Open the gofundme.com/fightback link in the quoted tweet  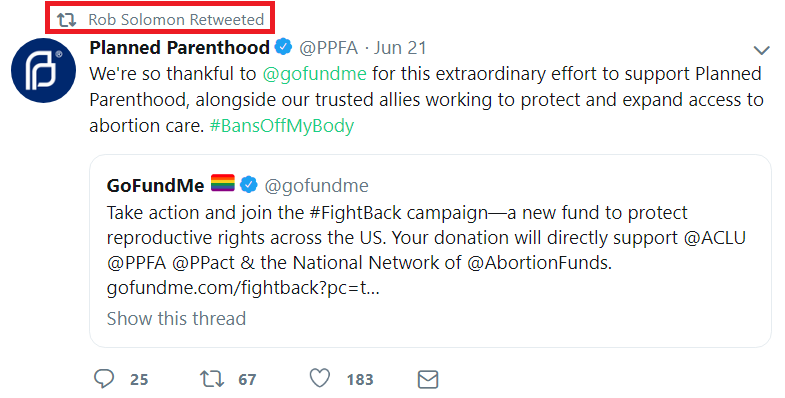[243, 288]
